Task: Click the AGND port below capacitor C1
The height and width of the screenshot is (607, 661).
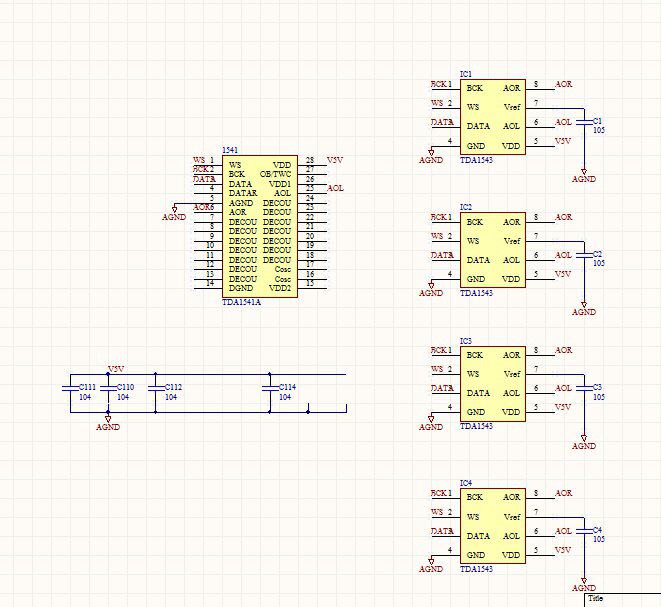Action: click(584, 176)
